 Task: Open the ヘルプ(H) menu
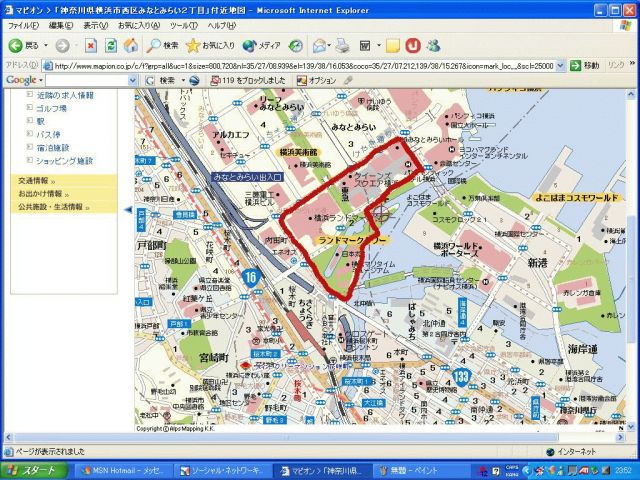(x=222, y=26)
